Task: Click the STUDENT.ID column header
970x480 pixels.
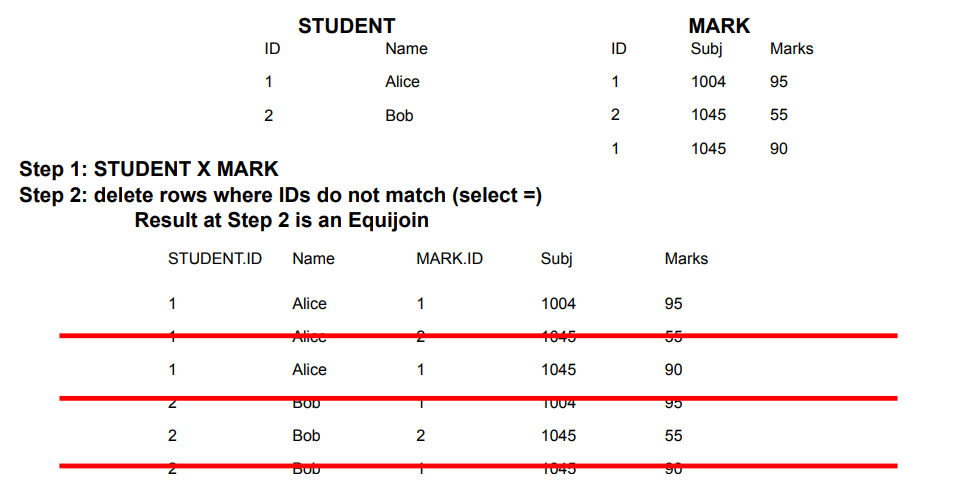Action: pos(215,259)
